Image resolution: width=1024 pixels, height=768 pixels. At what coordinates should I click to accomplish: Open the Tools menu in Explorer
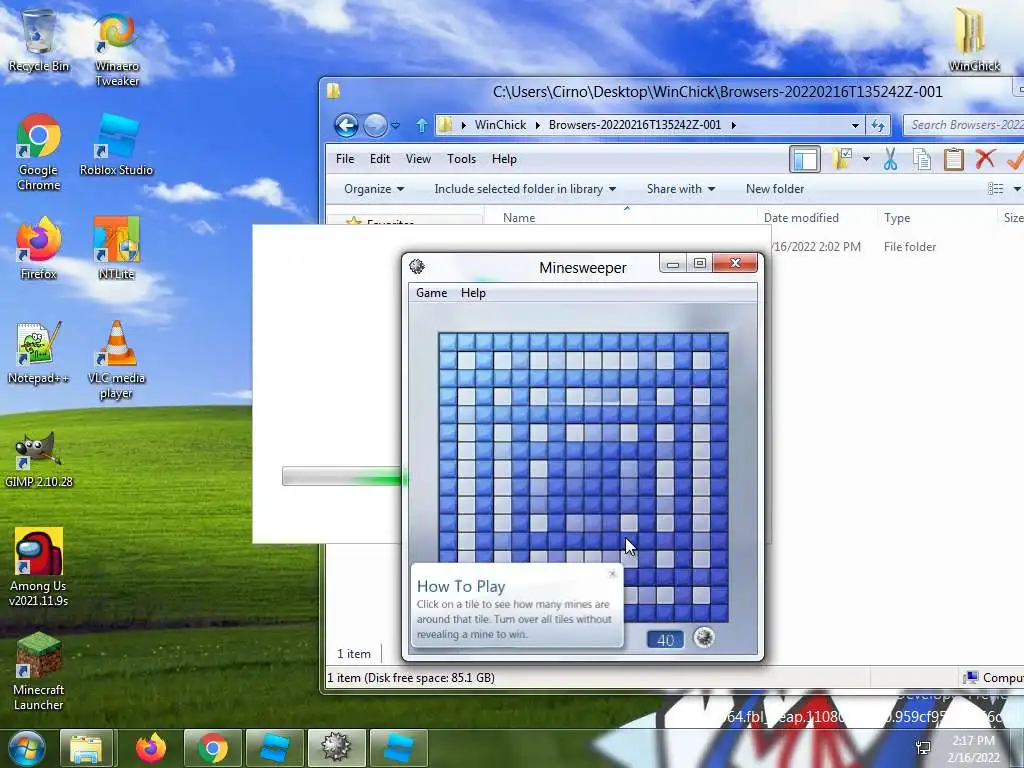461,159
